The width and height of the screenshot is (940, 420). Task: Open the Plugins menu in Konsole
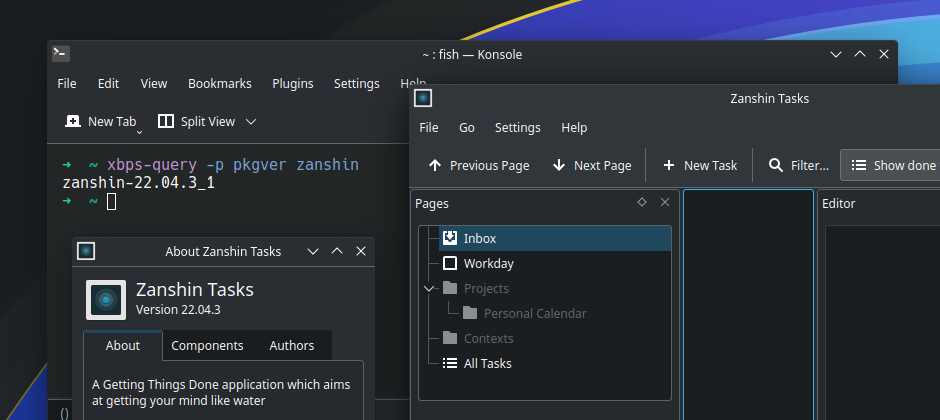pyautogui.click(x=293, y=84)
